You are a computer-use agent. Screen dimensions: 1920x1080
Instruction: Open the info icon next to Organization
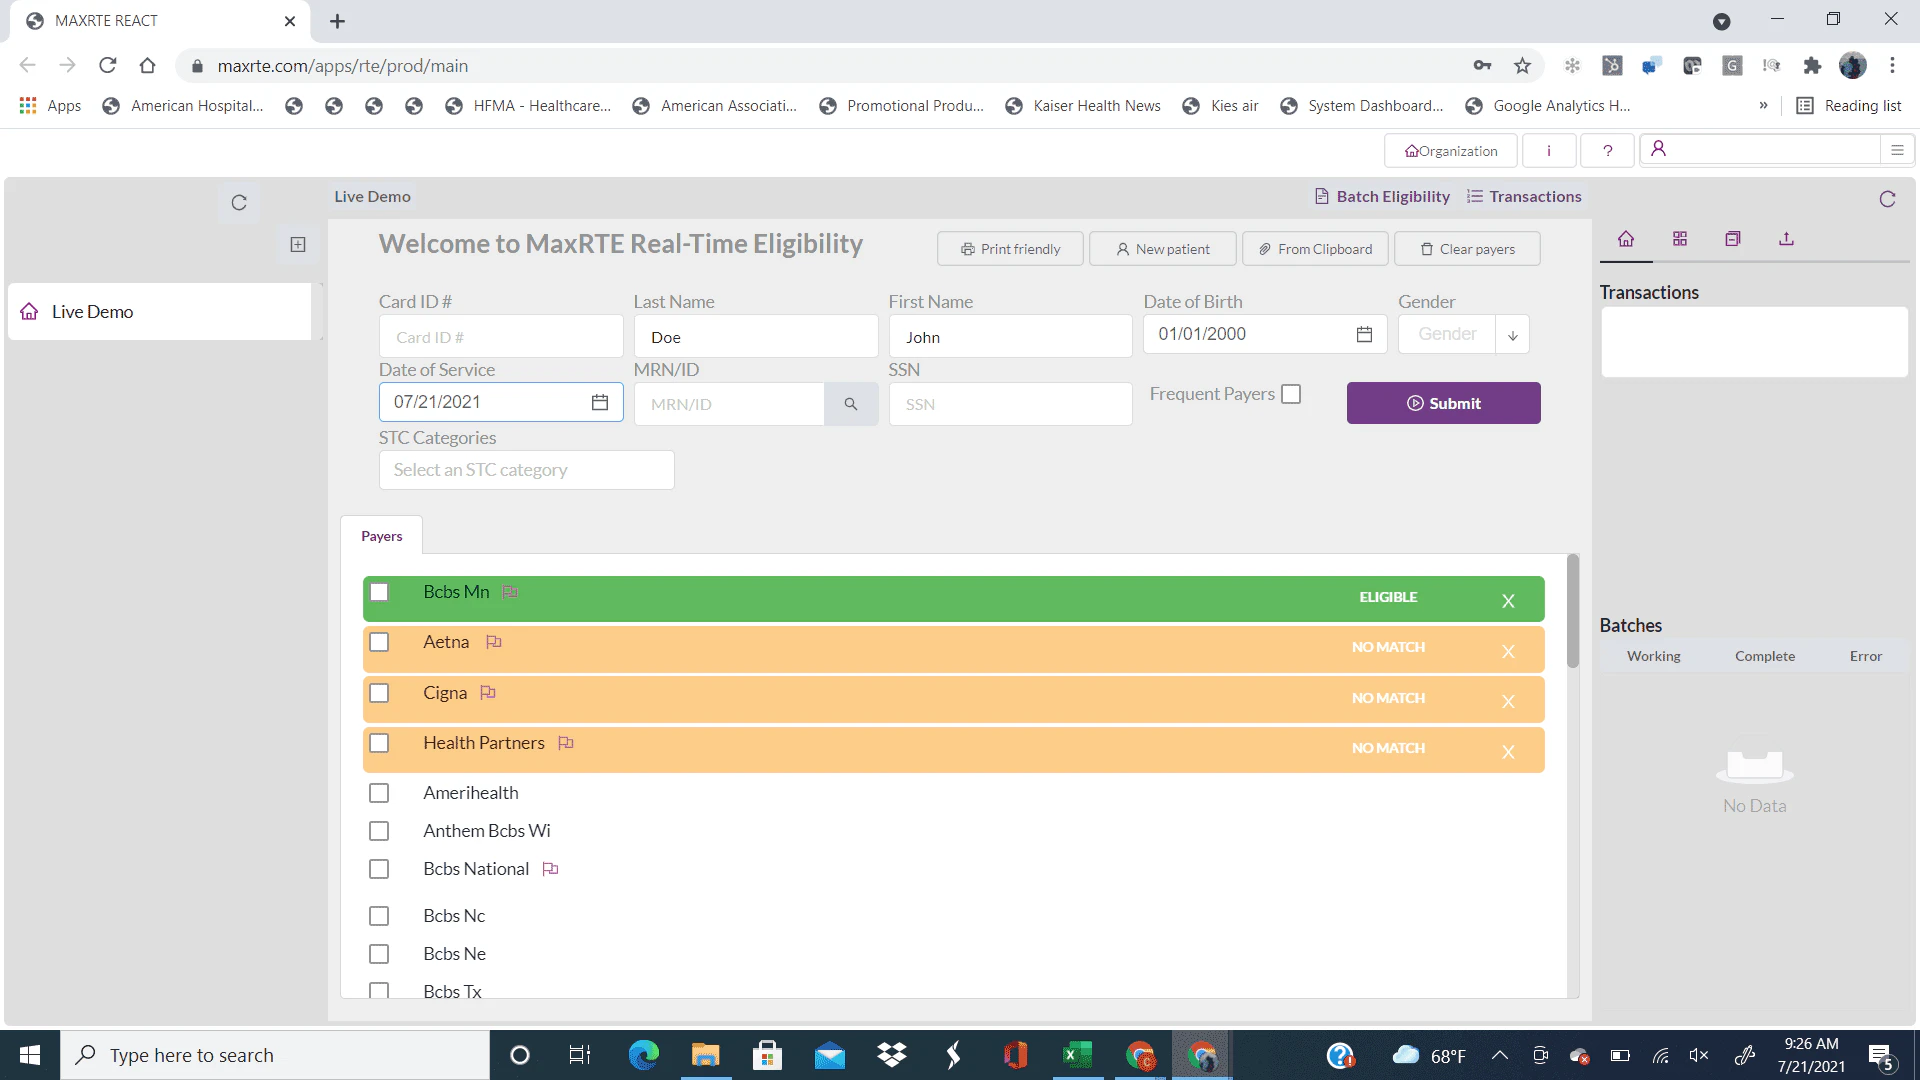tap(1548, 150)
